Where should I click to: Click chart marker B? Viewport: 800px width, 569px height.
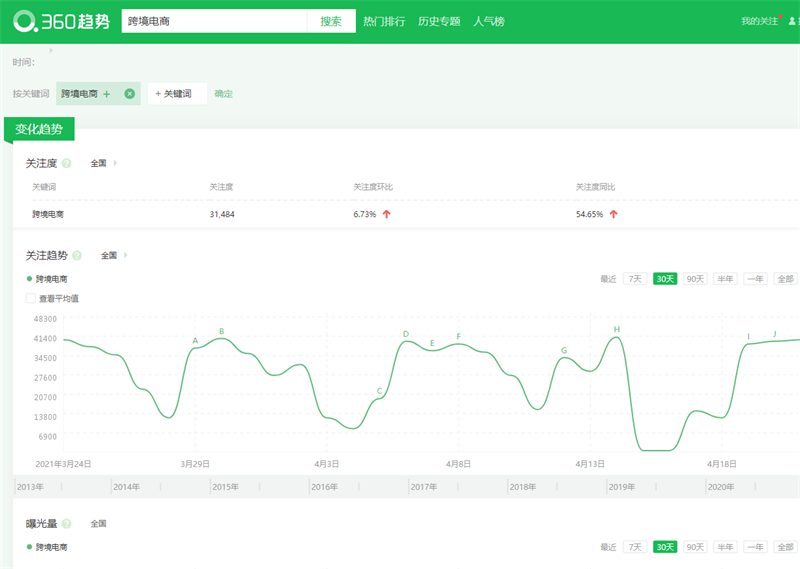[221, 331]
